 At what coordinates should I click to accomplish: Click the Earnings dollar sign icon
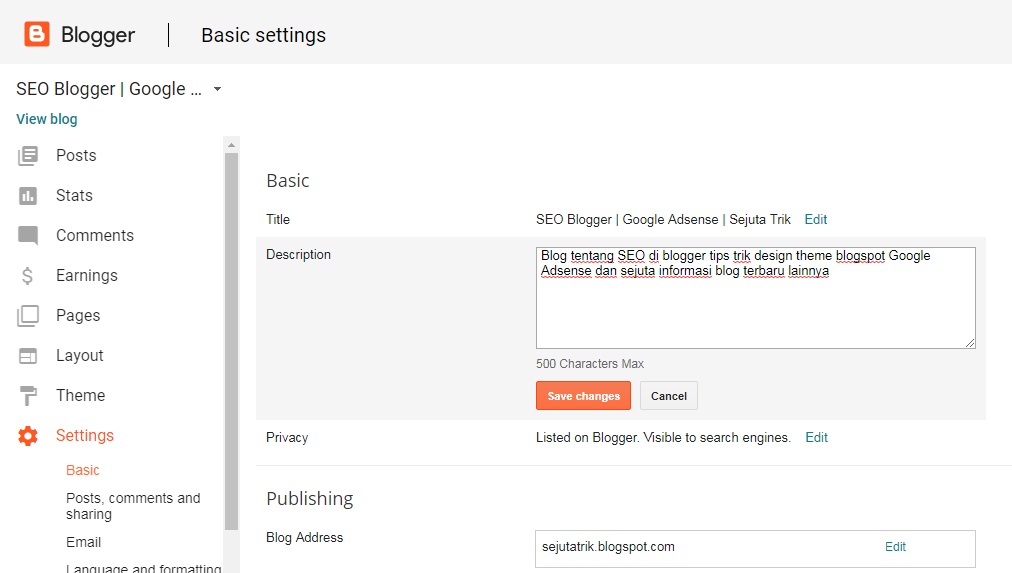pos(27,276)
